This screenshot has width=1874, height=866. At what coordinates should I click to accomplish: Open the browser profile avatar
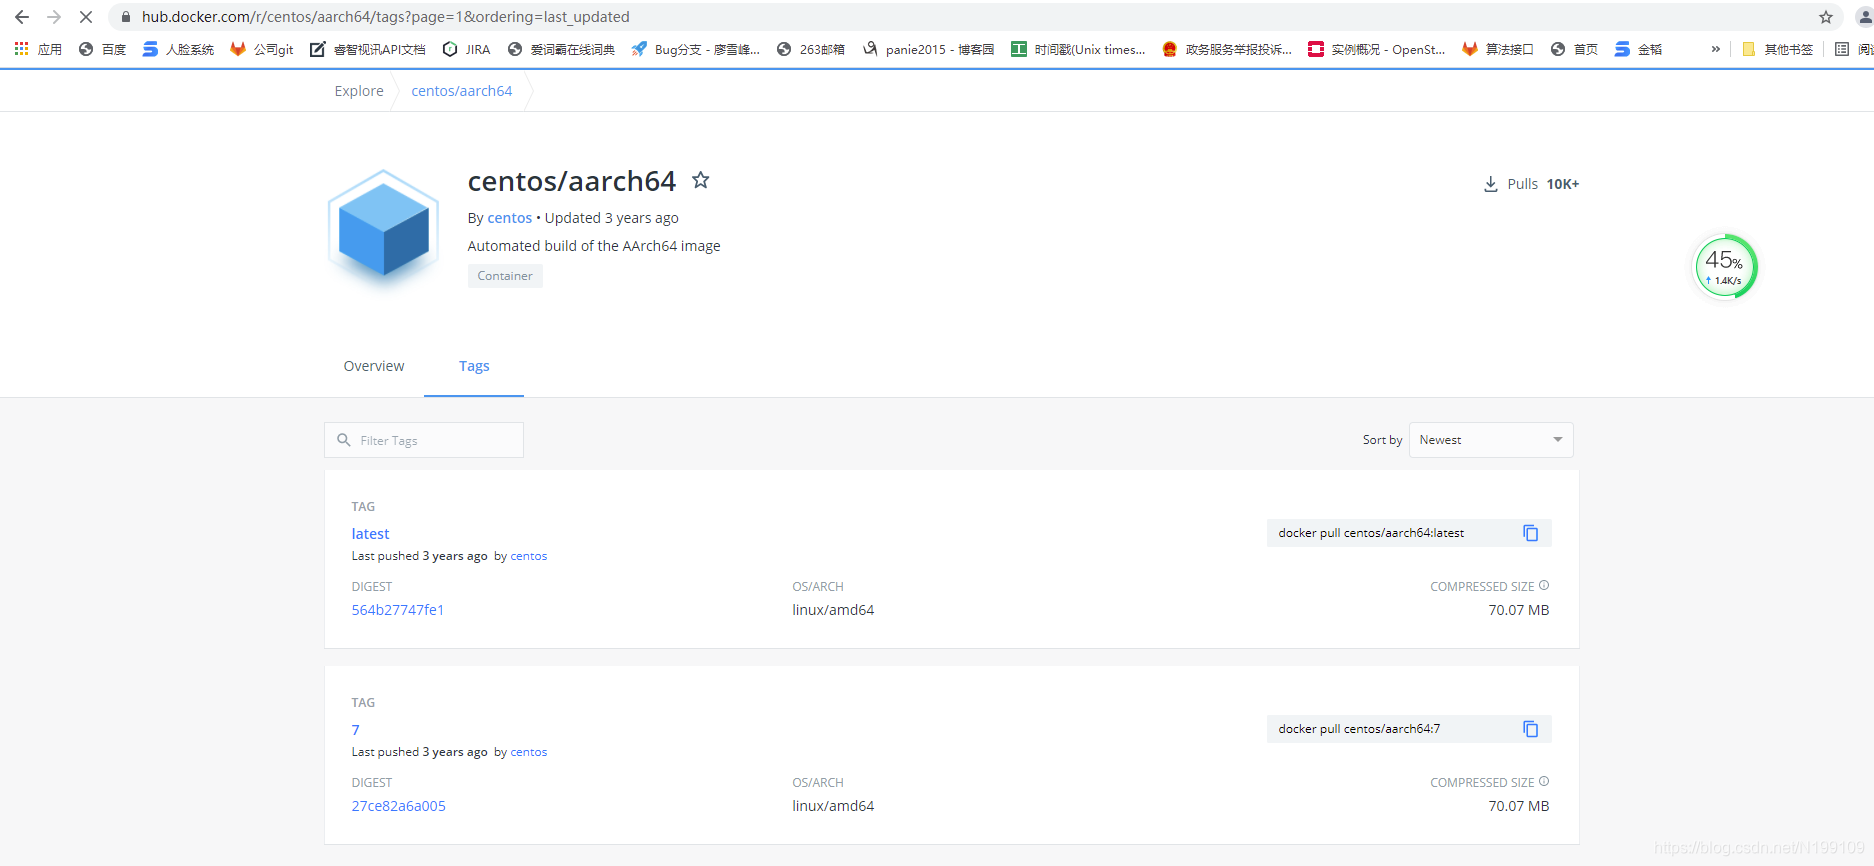1864,17
